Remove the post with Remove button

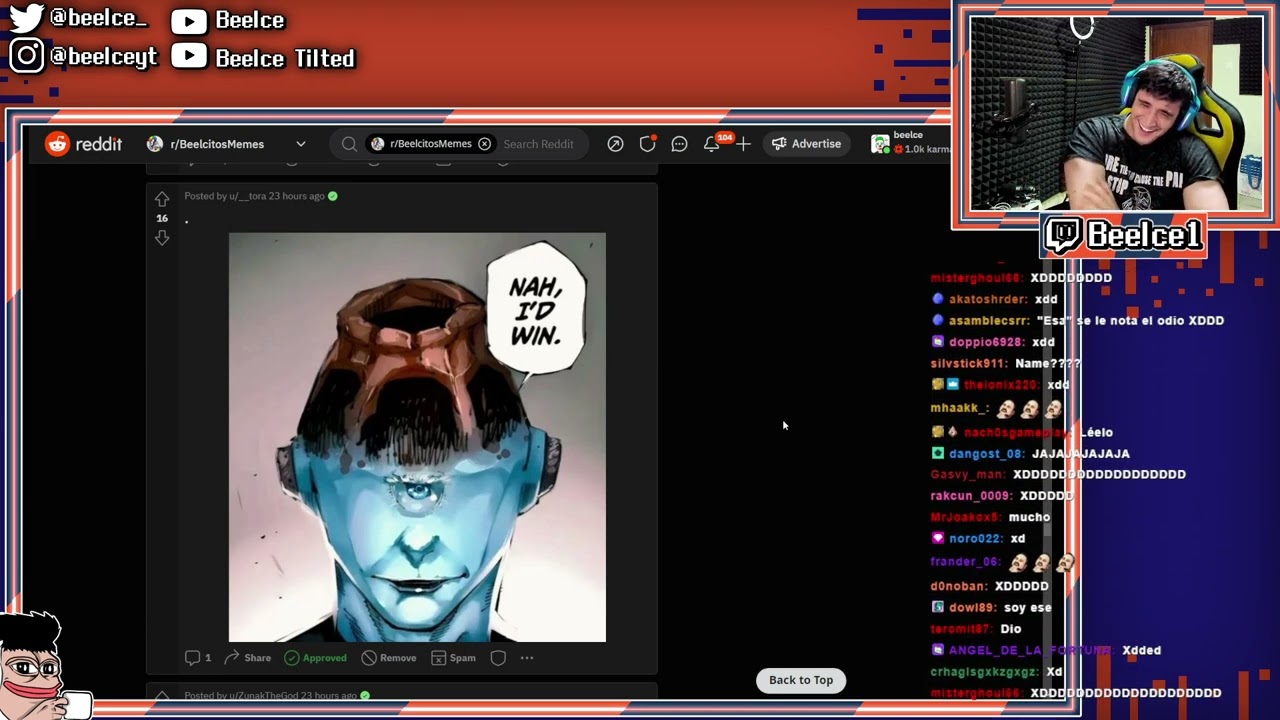click(x=389, y=658)
